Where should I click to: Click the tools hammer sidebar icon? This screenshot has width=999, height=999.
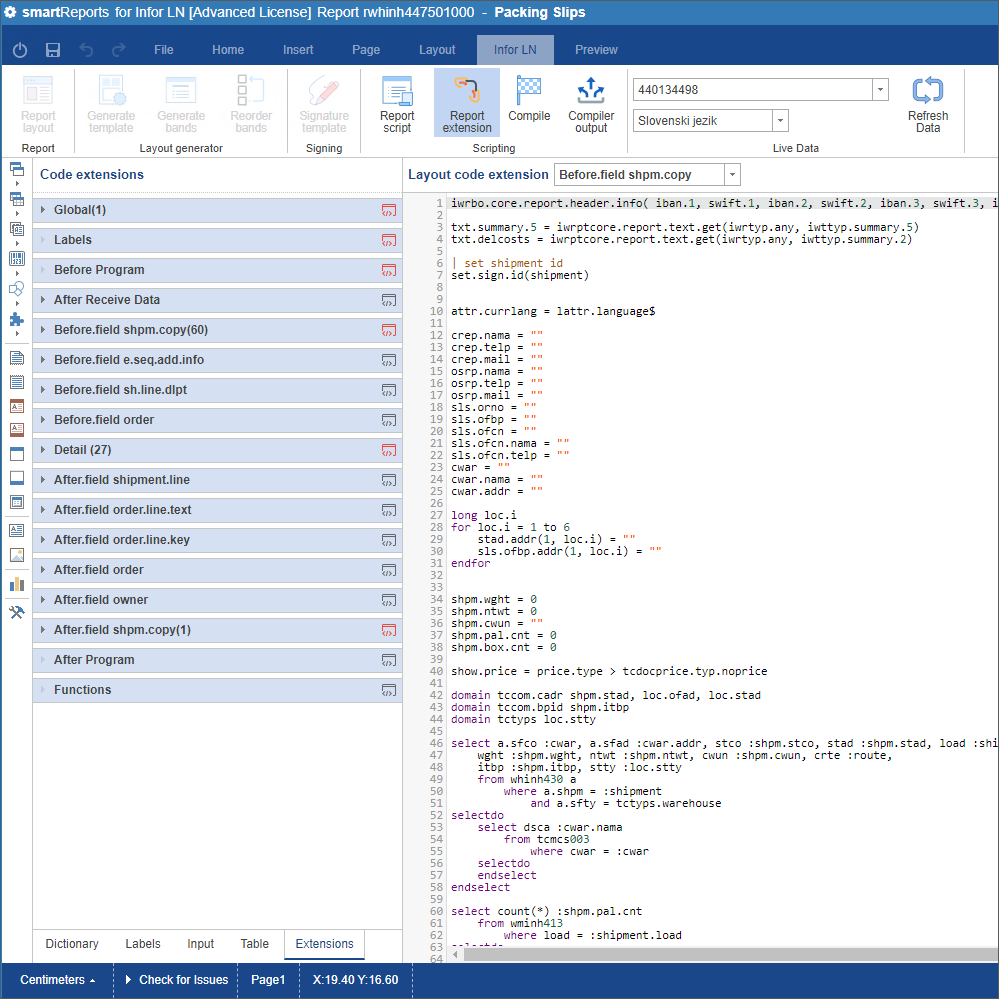17,612
